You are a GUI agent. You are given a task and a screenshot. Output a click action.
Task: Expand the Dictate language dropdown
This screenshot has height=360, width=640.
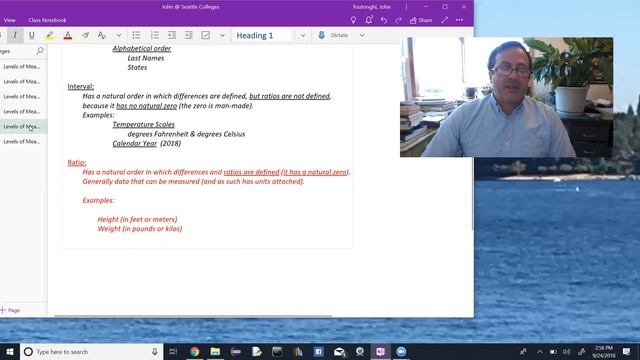tap(362, 36)
